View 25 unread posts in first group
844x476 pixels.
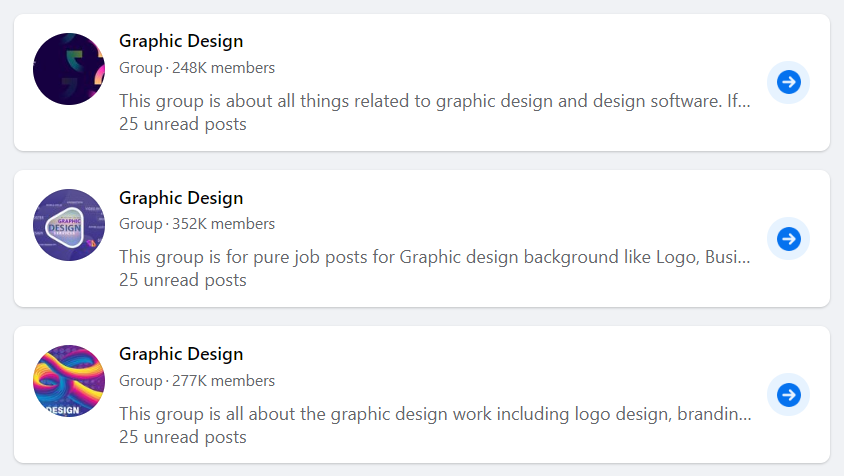(182, 124)
